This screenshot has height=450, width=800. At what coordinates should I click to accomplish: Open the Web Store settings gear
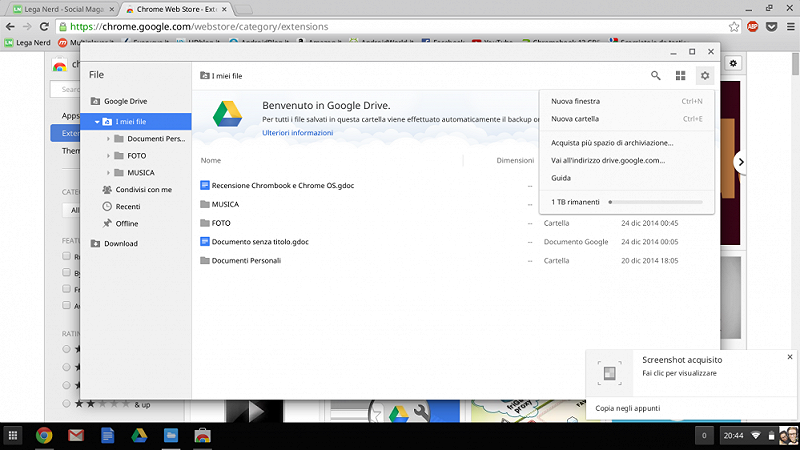tap(733, 63)
